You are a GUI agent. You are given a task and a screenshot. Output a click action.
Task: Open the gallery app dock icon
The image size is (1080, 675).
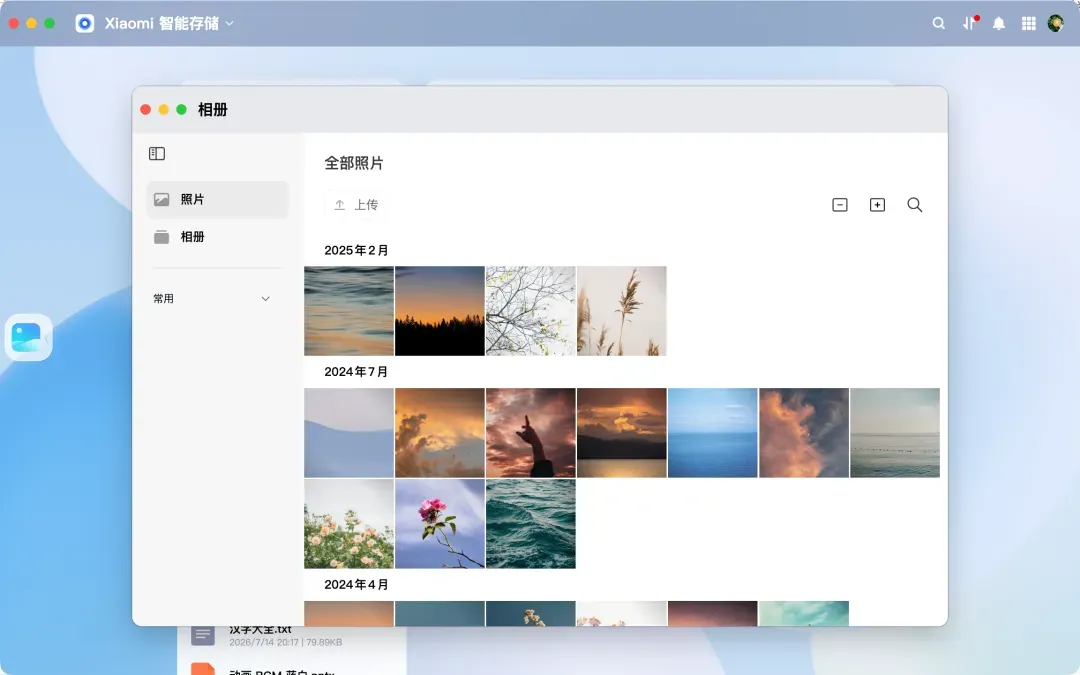tap(28, 338)
